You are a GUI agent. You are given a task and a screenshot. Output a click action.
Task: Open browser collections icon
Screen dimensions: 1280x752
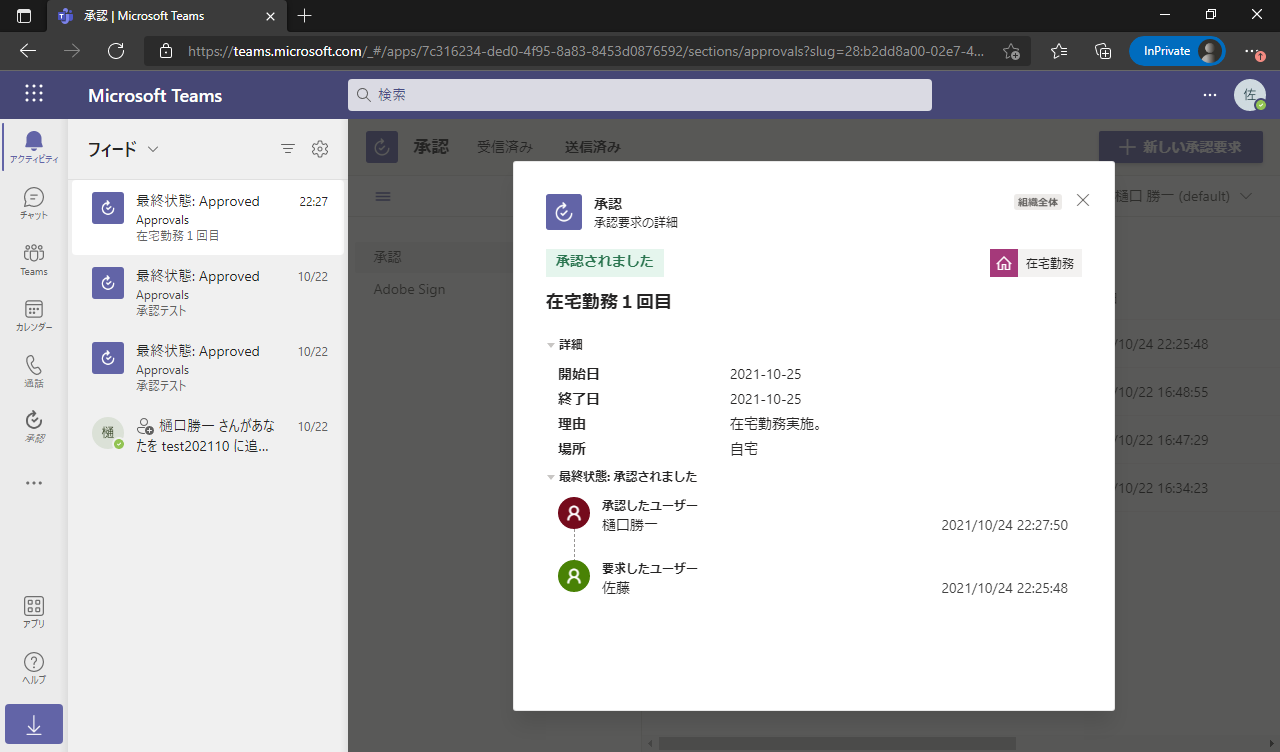pyautogui.click(x=1104, y=51)
